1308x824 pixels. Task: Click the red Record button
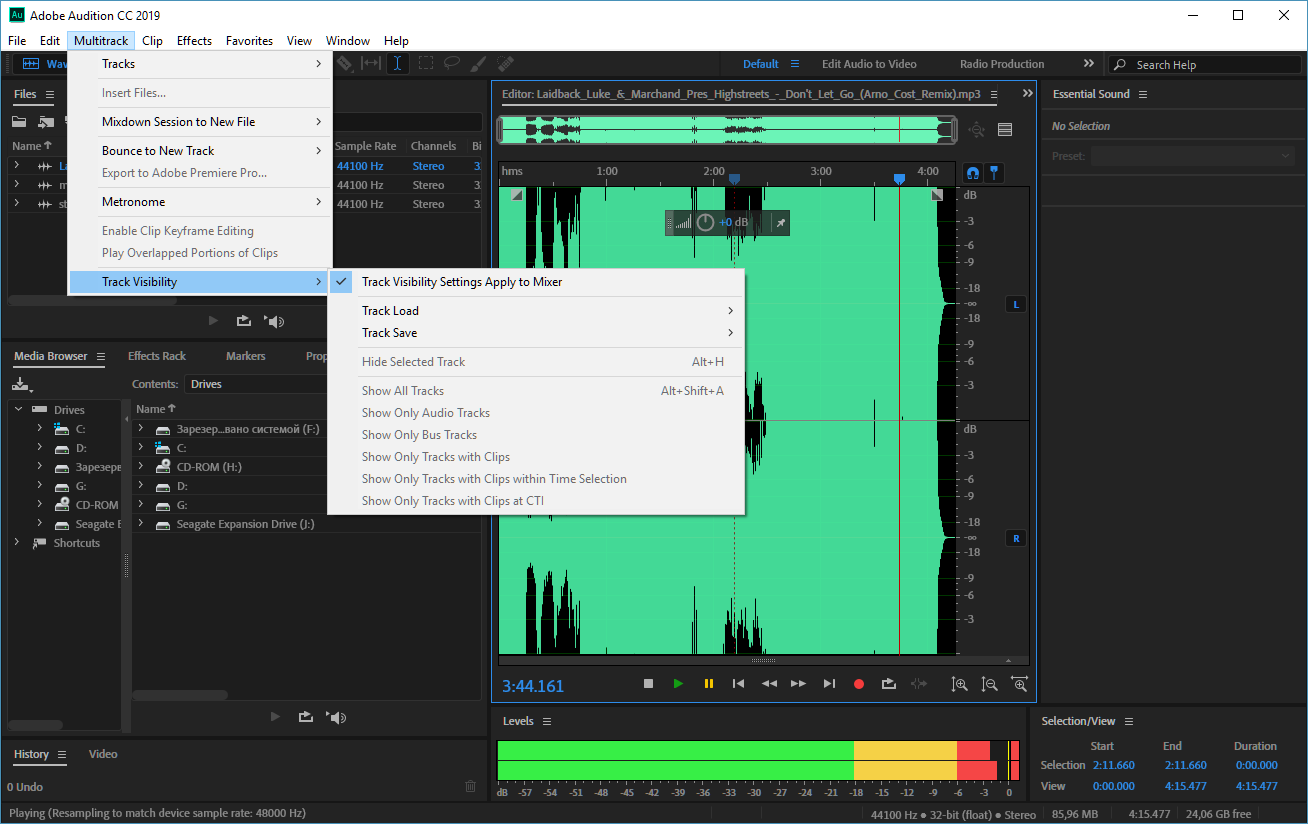pos(858,684)
